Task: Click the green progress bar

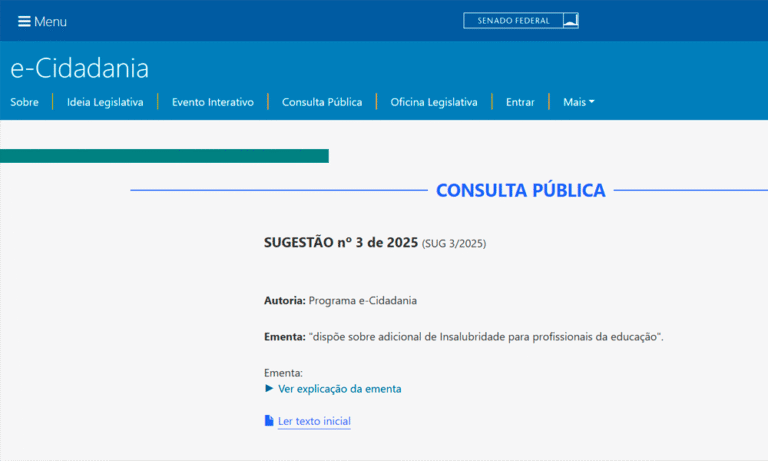Action: 164,156
